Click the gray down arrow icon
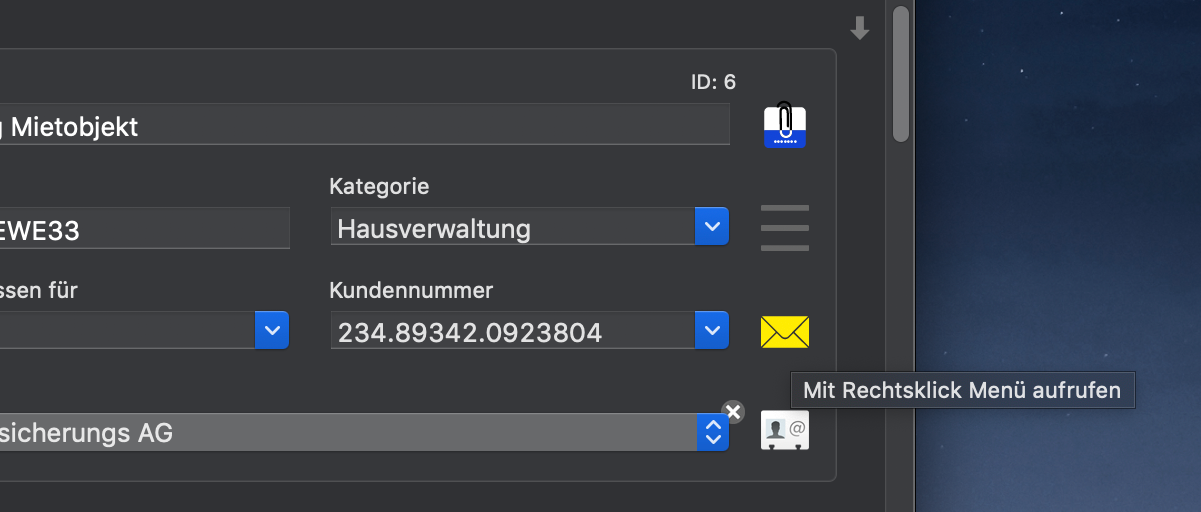1201x512 pixels. click(859, 29)
